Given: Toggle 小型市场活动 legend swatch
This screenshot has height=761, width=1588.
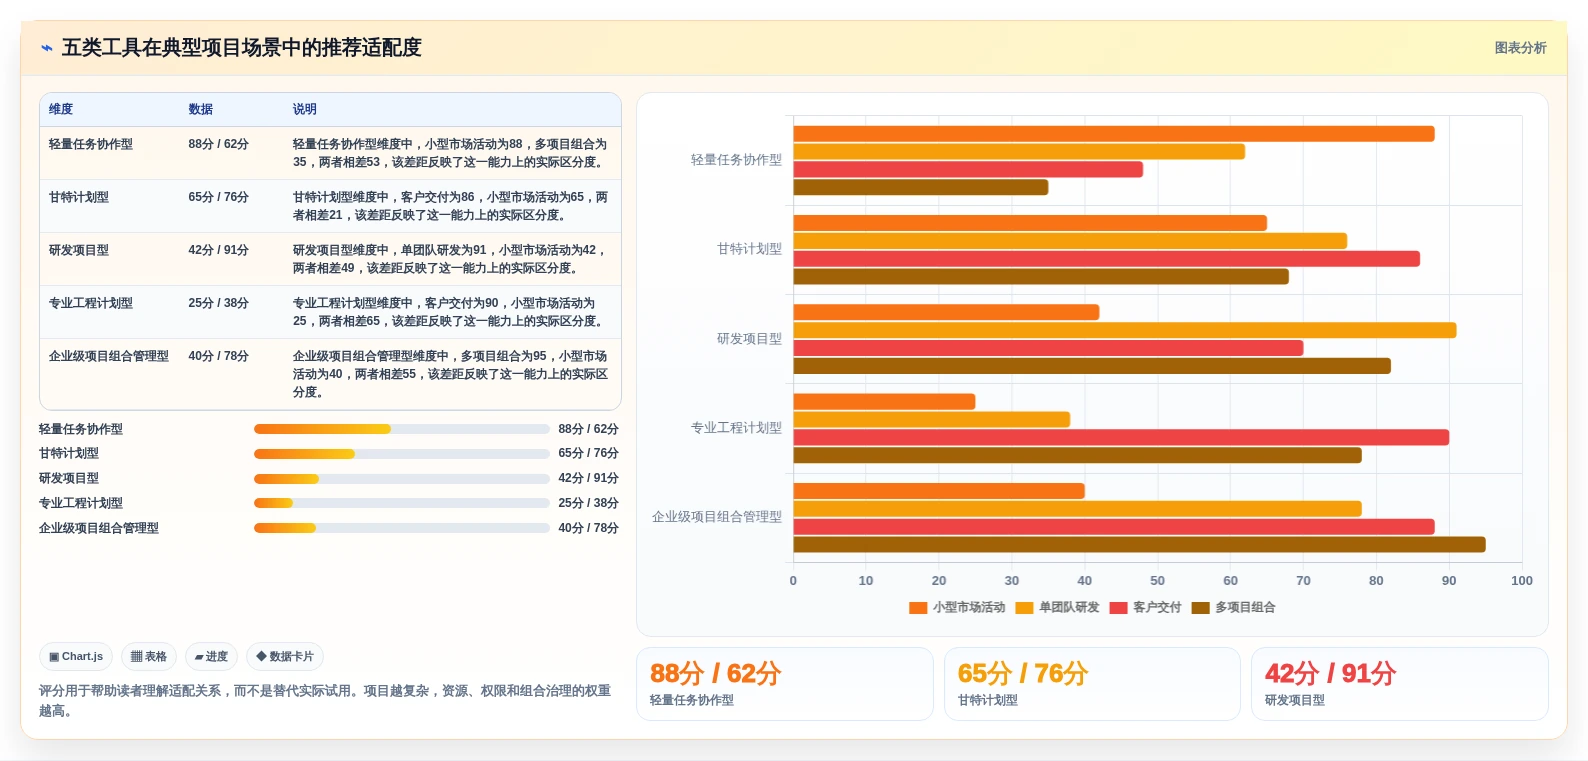Looking at the screenshot, I should tap(918, 608).
